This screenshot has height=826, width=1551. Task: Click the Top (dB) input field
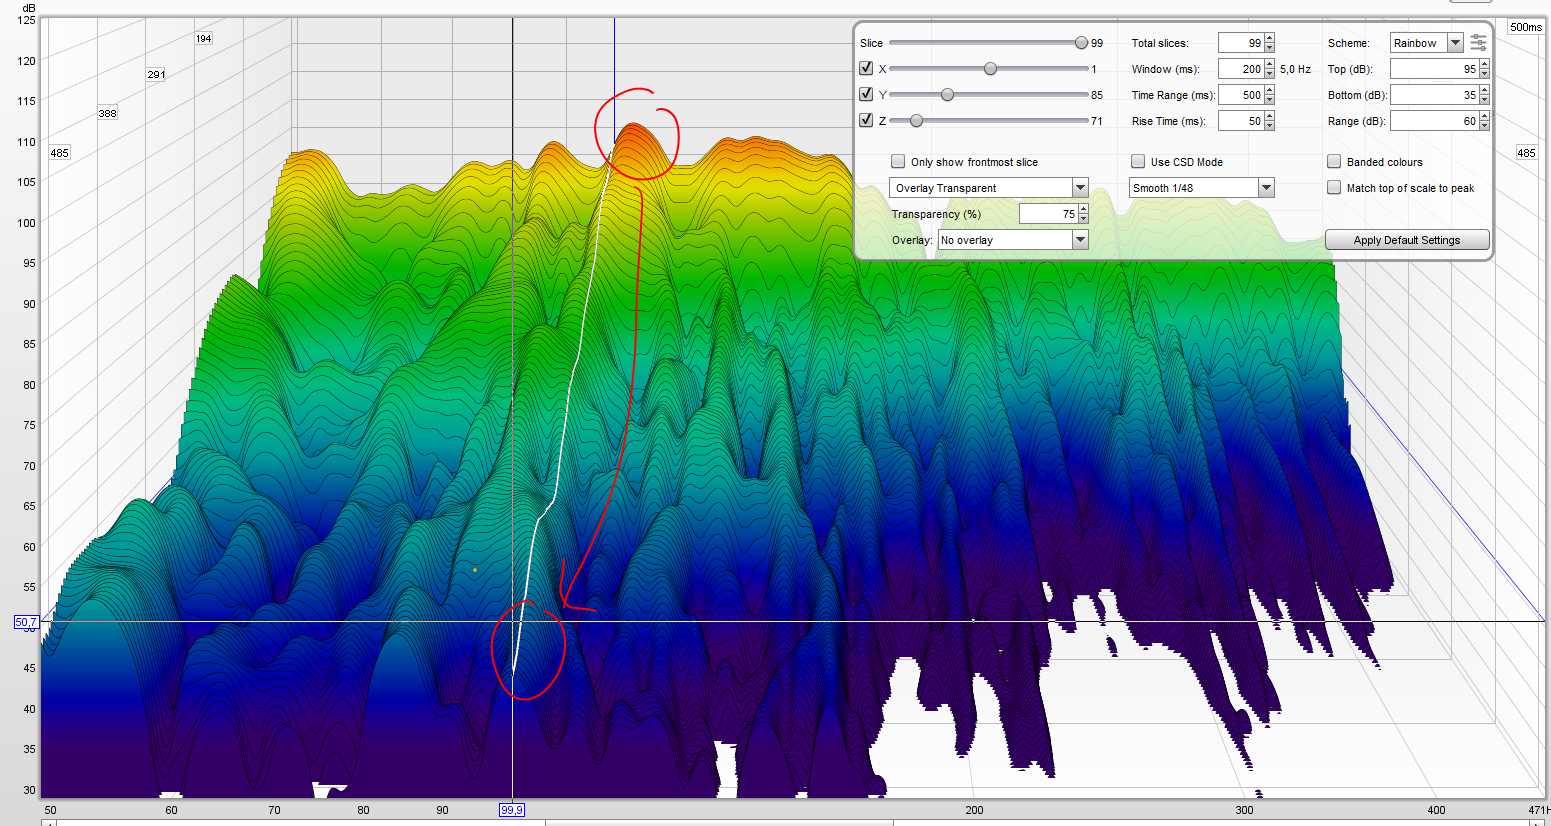point(1434,69)
